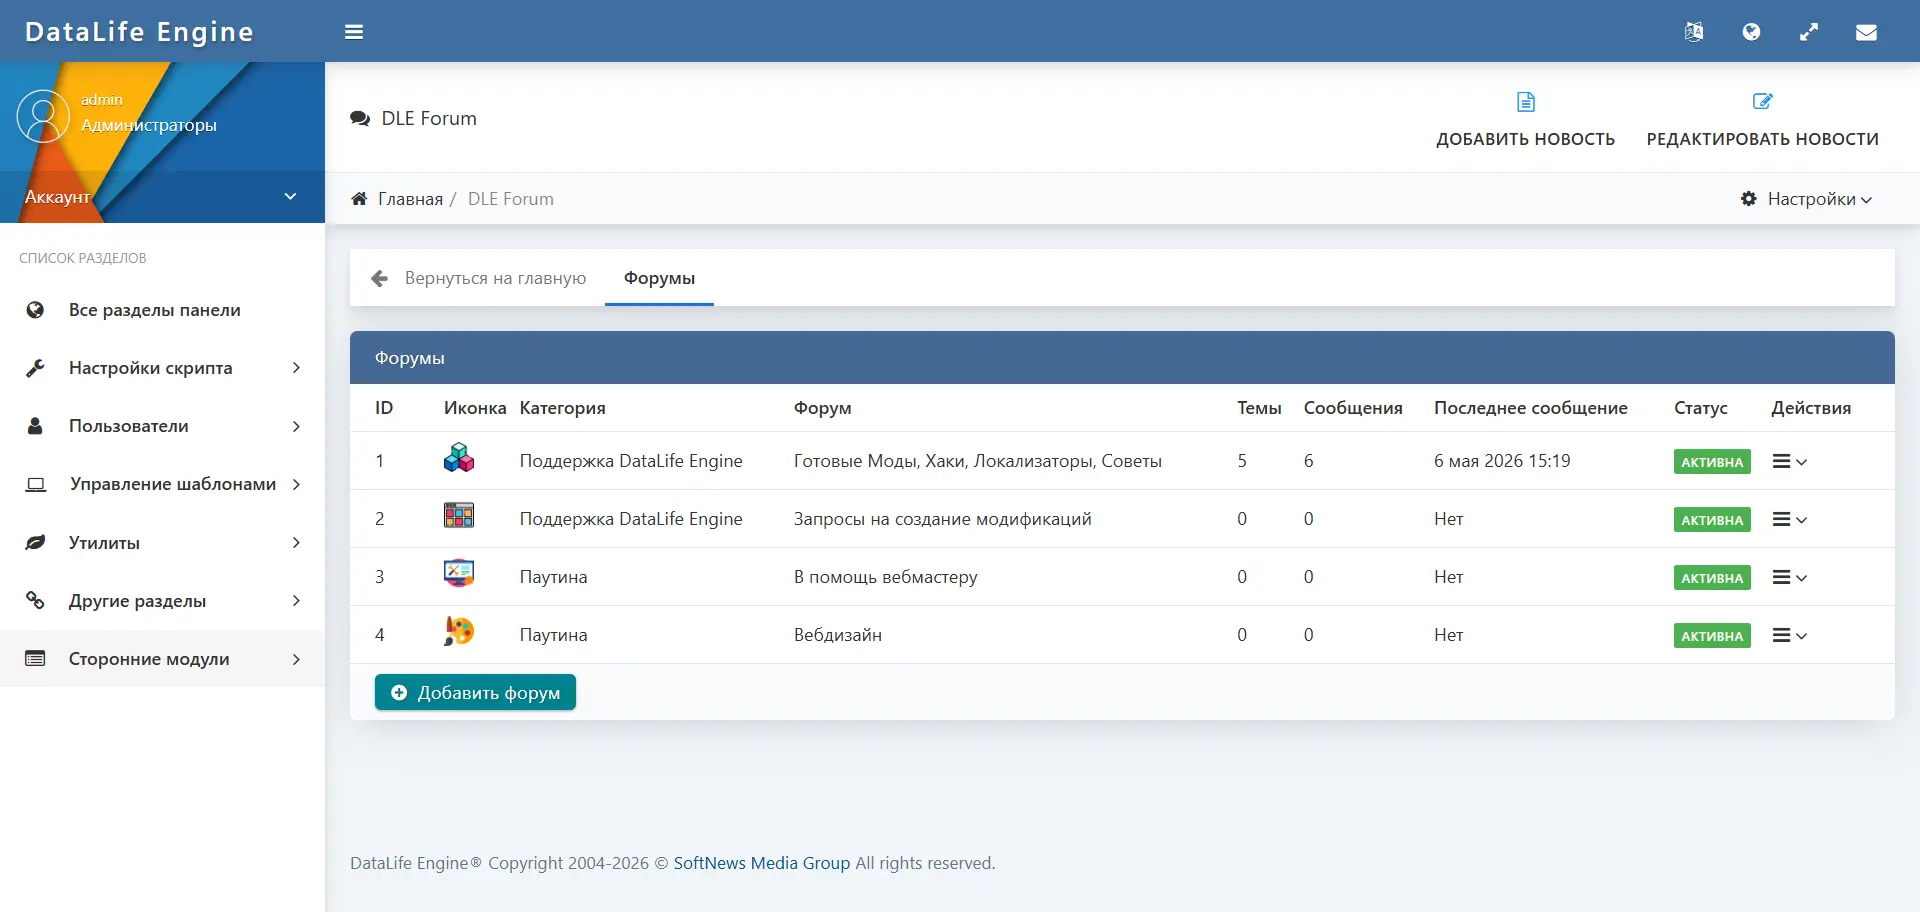The width and height of the screenshot is (1920, 912).
Task: Click the link icon for Другие разделы
Action: tap(35, 600)
